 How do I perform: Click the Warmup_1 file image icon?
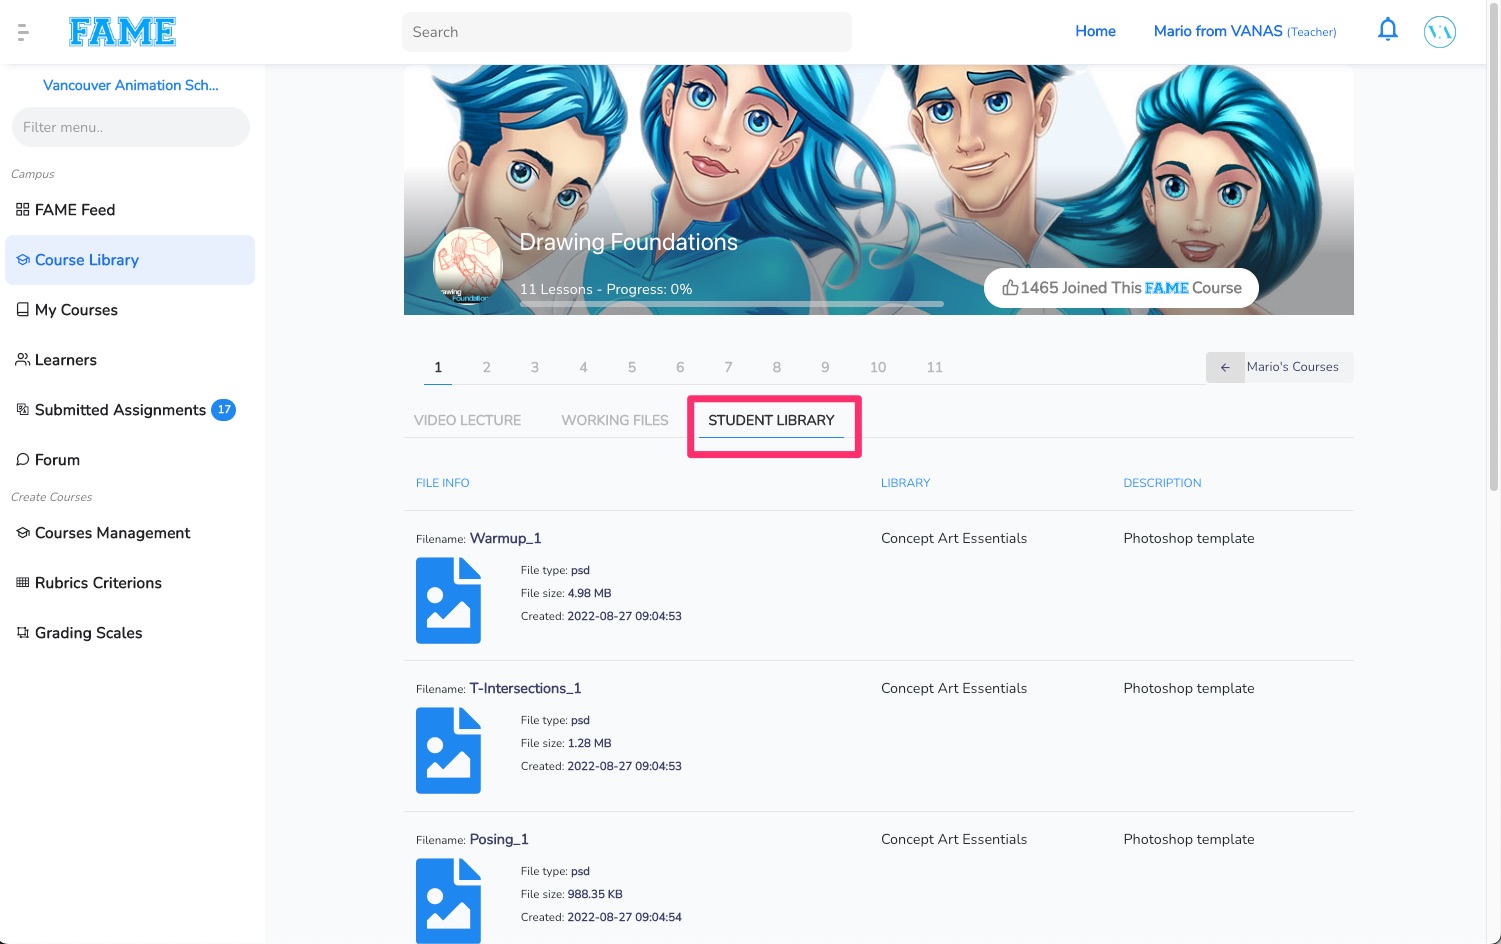click(448, 600)
